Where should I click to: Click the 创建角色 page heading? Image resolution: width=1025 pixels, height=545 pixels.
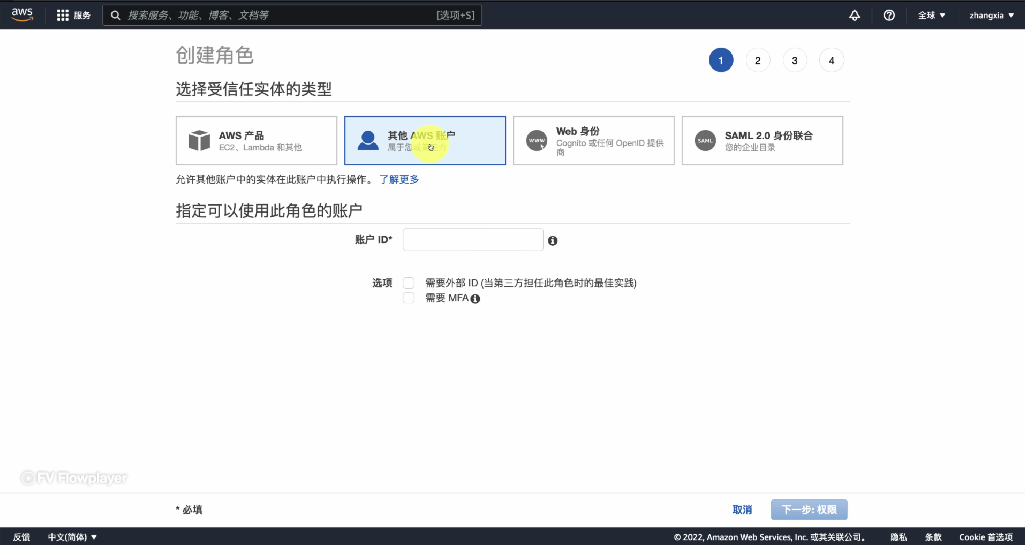pos(214,56)
